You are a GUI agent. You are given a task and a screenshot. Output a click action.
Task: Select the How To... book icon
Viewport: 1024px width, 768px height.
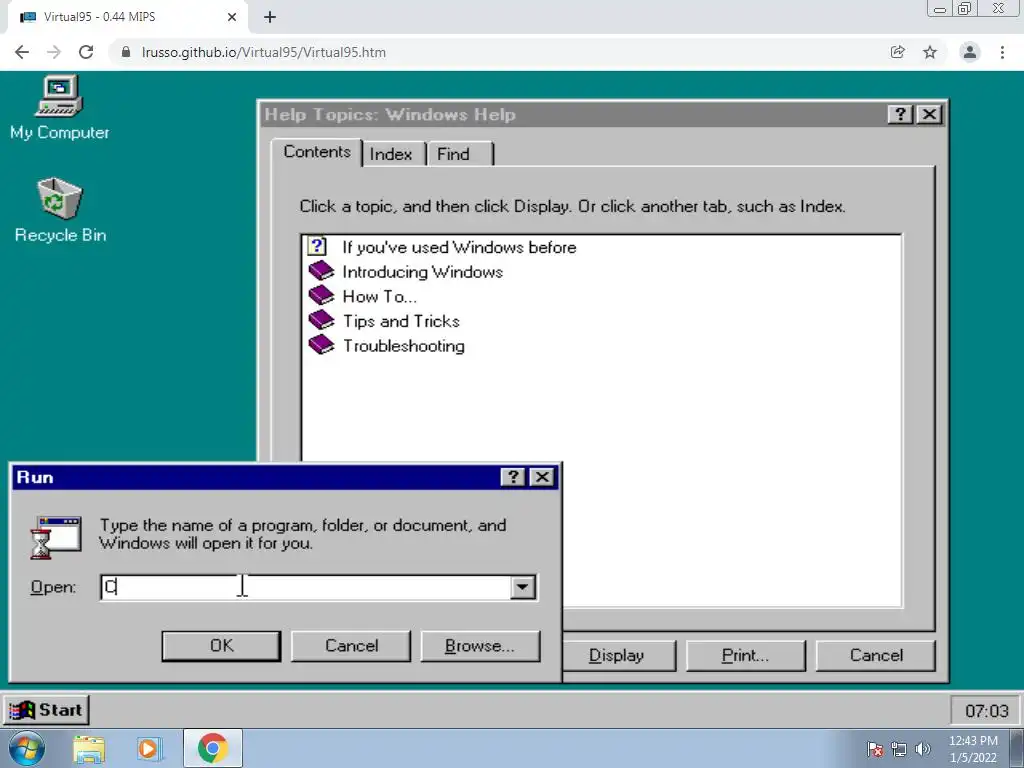tap(321, 296)
